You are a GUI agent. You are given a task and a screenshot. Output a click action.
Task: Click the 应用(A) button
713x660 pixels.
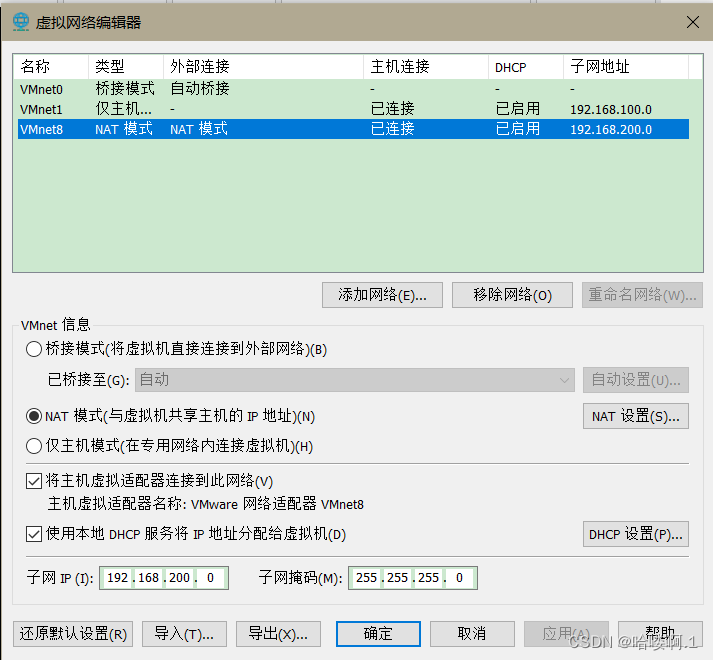566,634
